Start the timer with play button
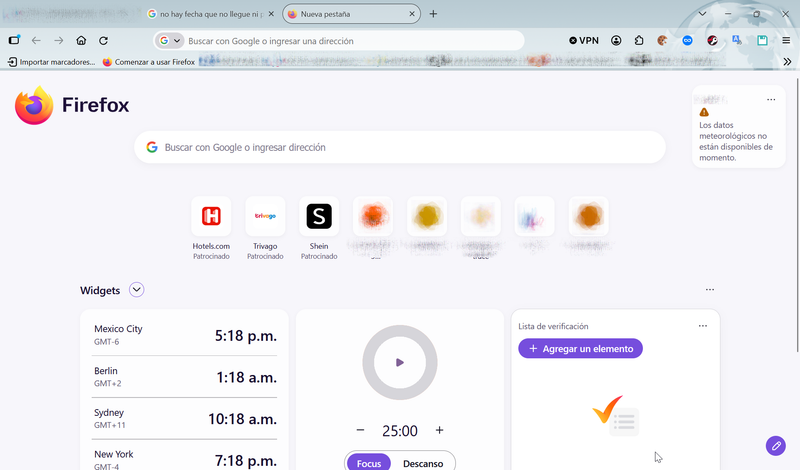This screenshot has width=800, height=470. (x=400, y=363)
